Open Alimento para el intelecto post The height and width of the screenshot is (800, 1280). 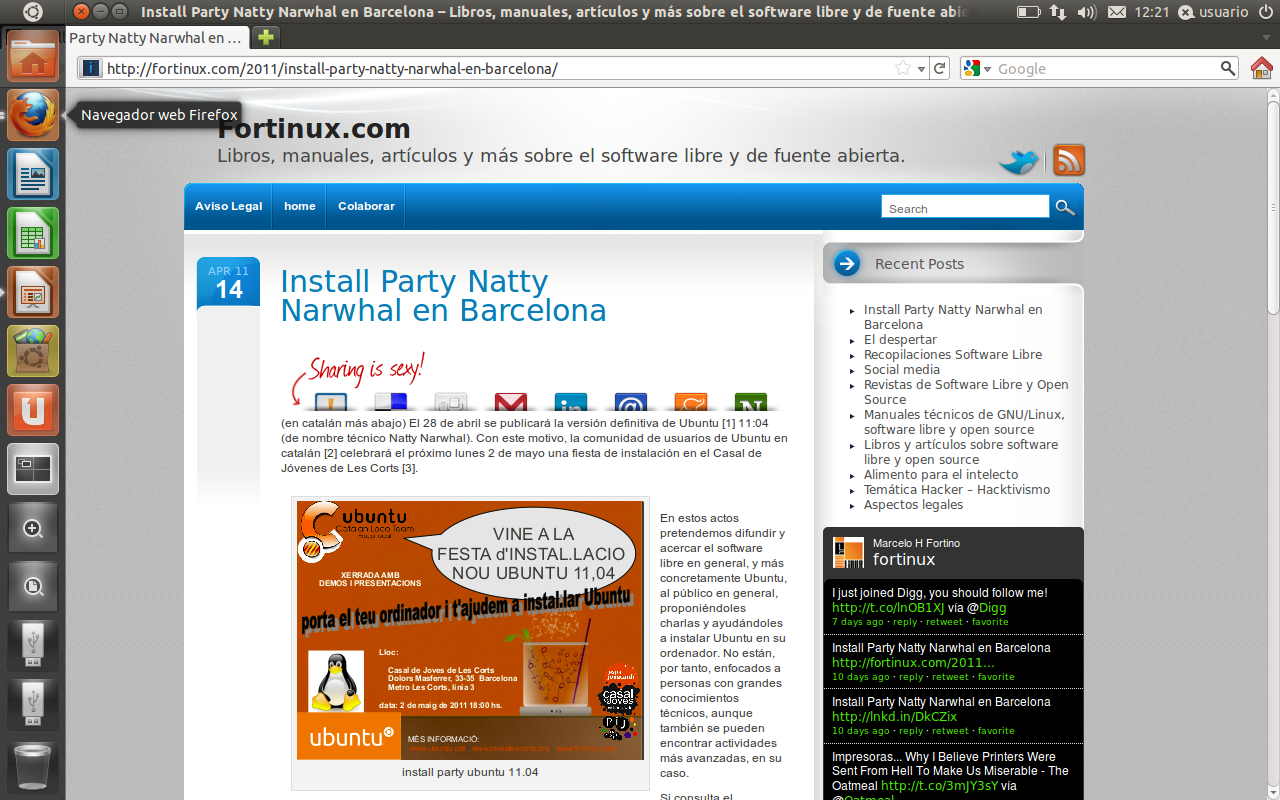click(x=941, y=475)
